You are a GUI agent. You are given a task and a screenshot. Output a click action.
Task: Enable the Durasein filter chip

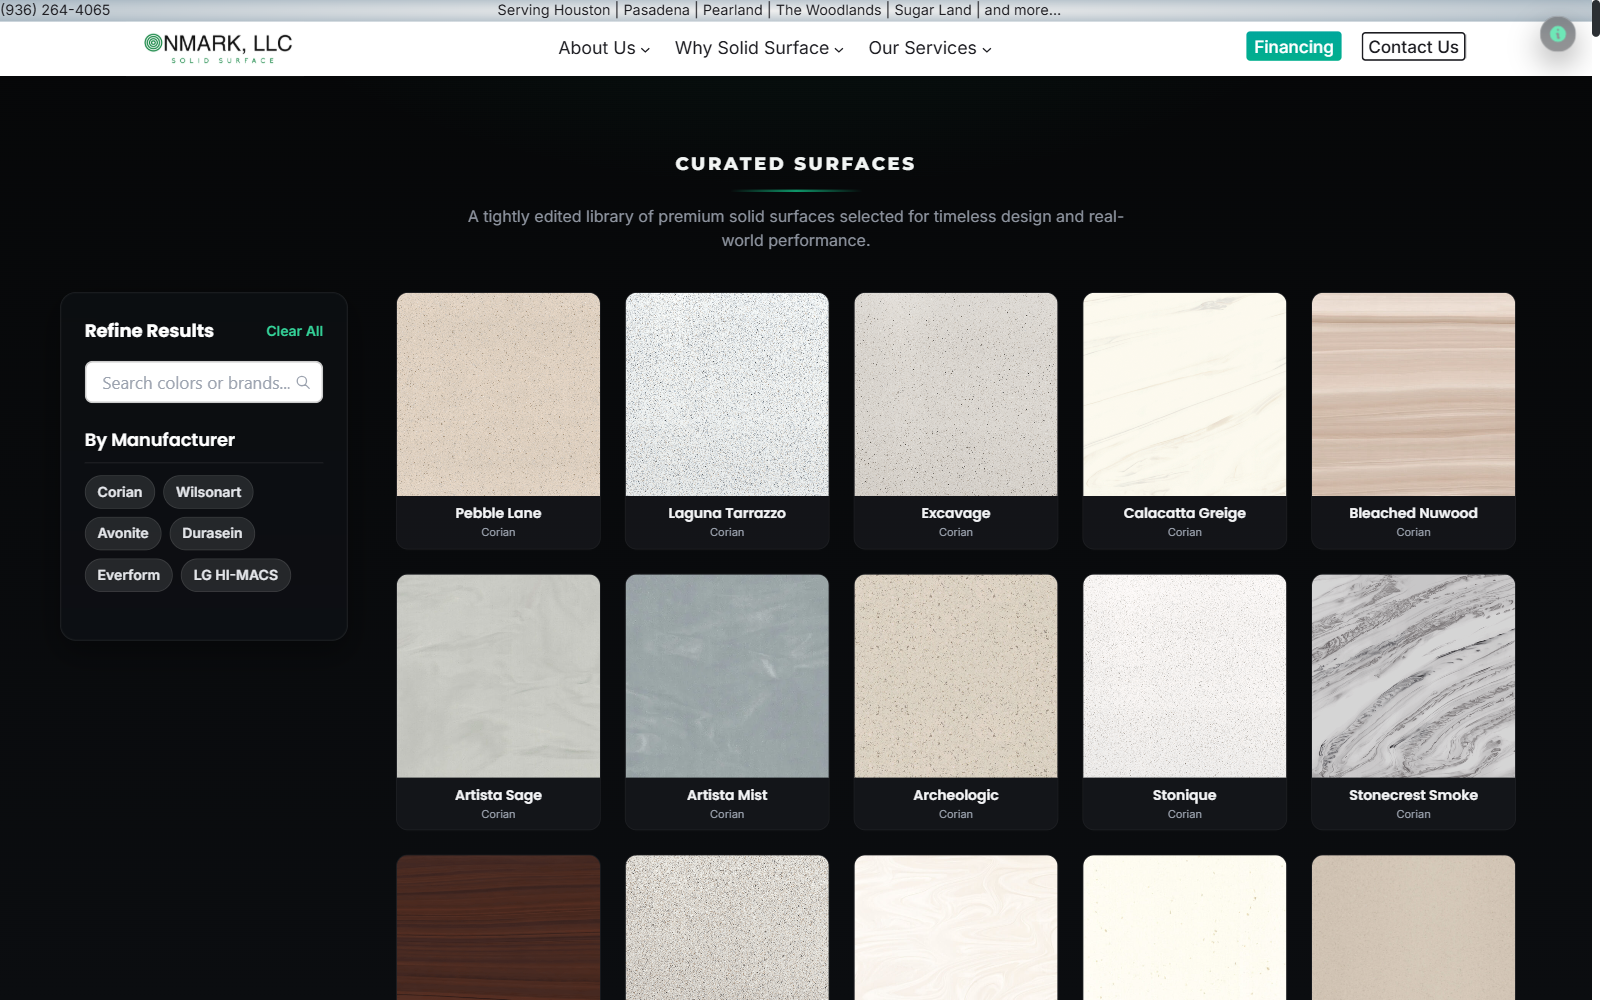(x=211, y=533)
